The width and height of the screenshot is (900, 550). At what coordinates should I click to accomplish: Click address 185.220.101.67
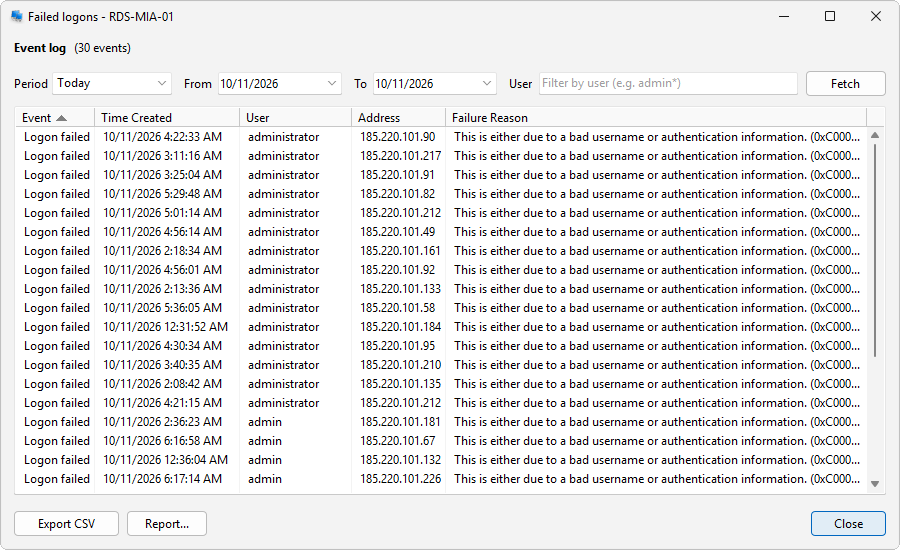click(397, 441)
